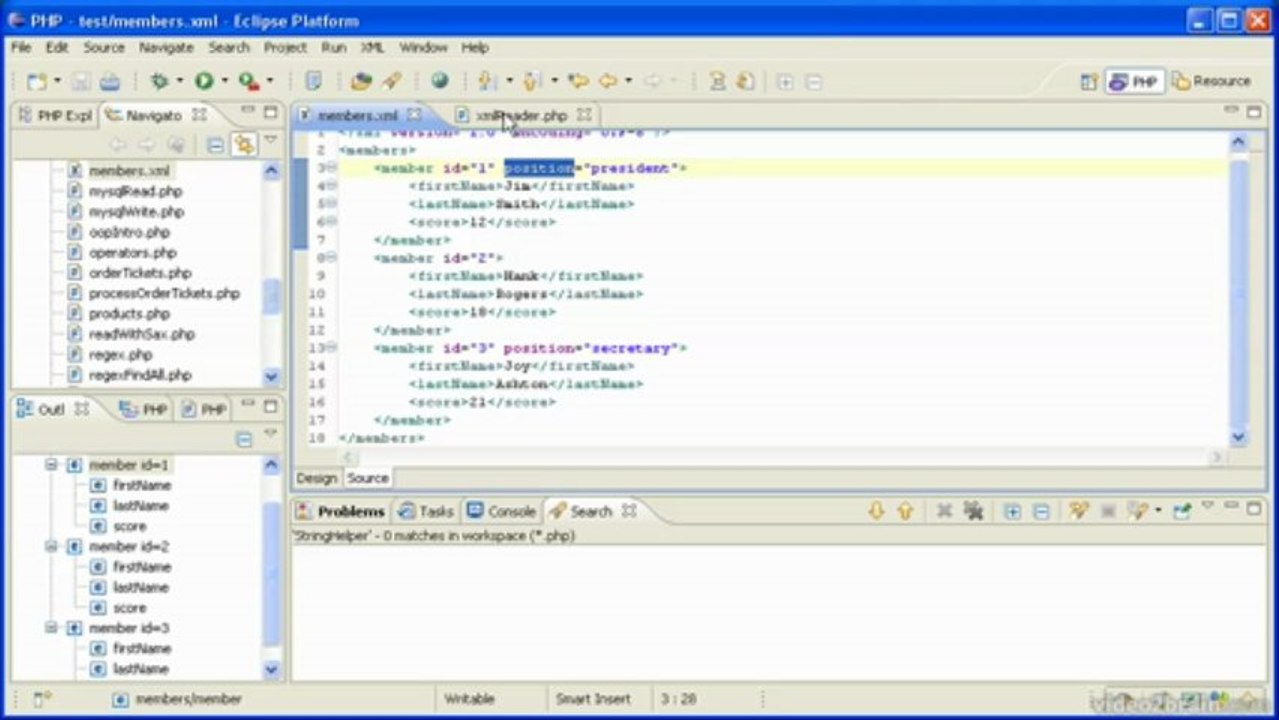Click the Open Type document icon

pyautogui.click(x=313, y=81)
